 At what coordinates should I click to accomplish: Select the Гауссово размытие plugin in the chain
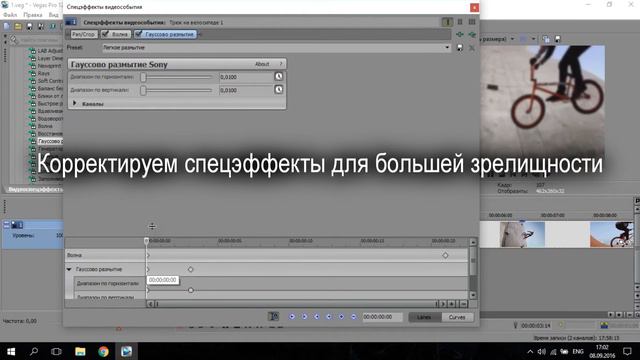[169, 34]
